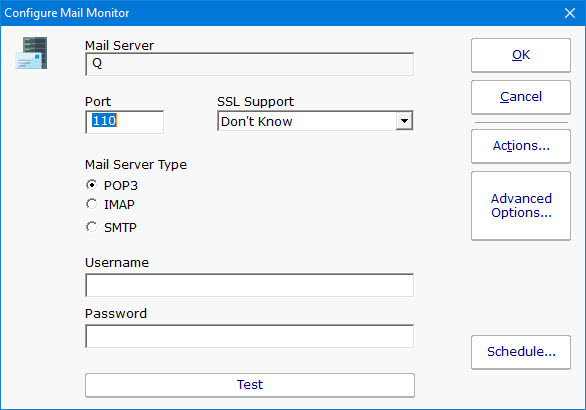Close the Configure Mail Monitor dialog
Image resolution: width=586 pixels, height=410 pixels.
(570, 13)
